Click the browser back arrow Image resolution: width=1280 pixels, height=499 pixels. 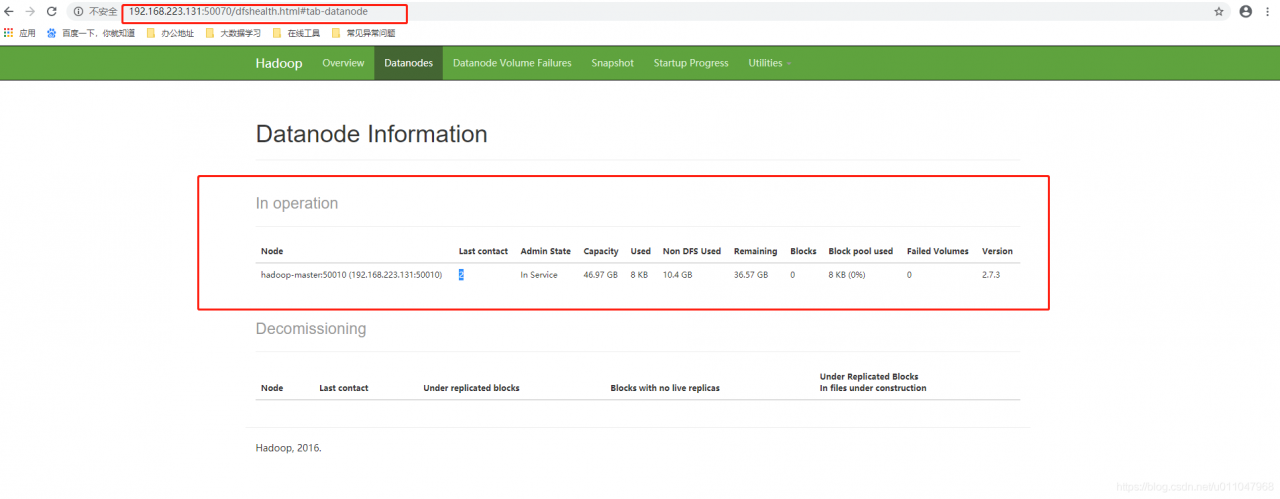9,12
